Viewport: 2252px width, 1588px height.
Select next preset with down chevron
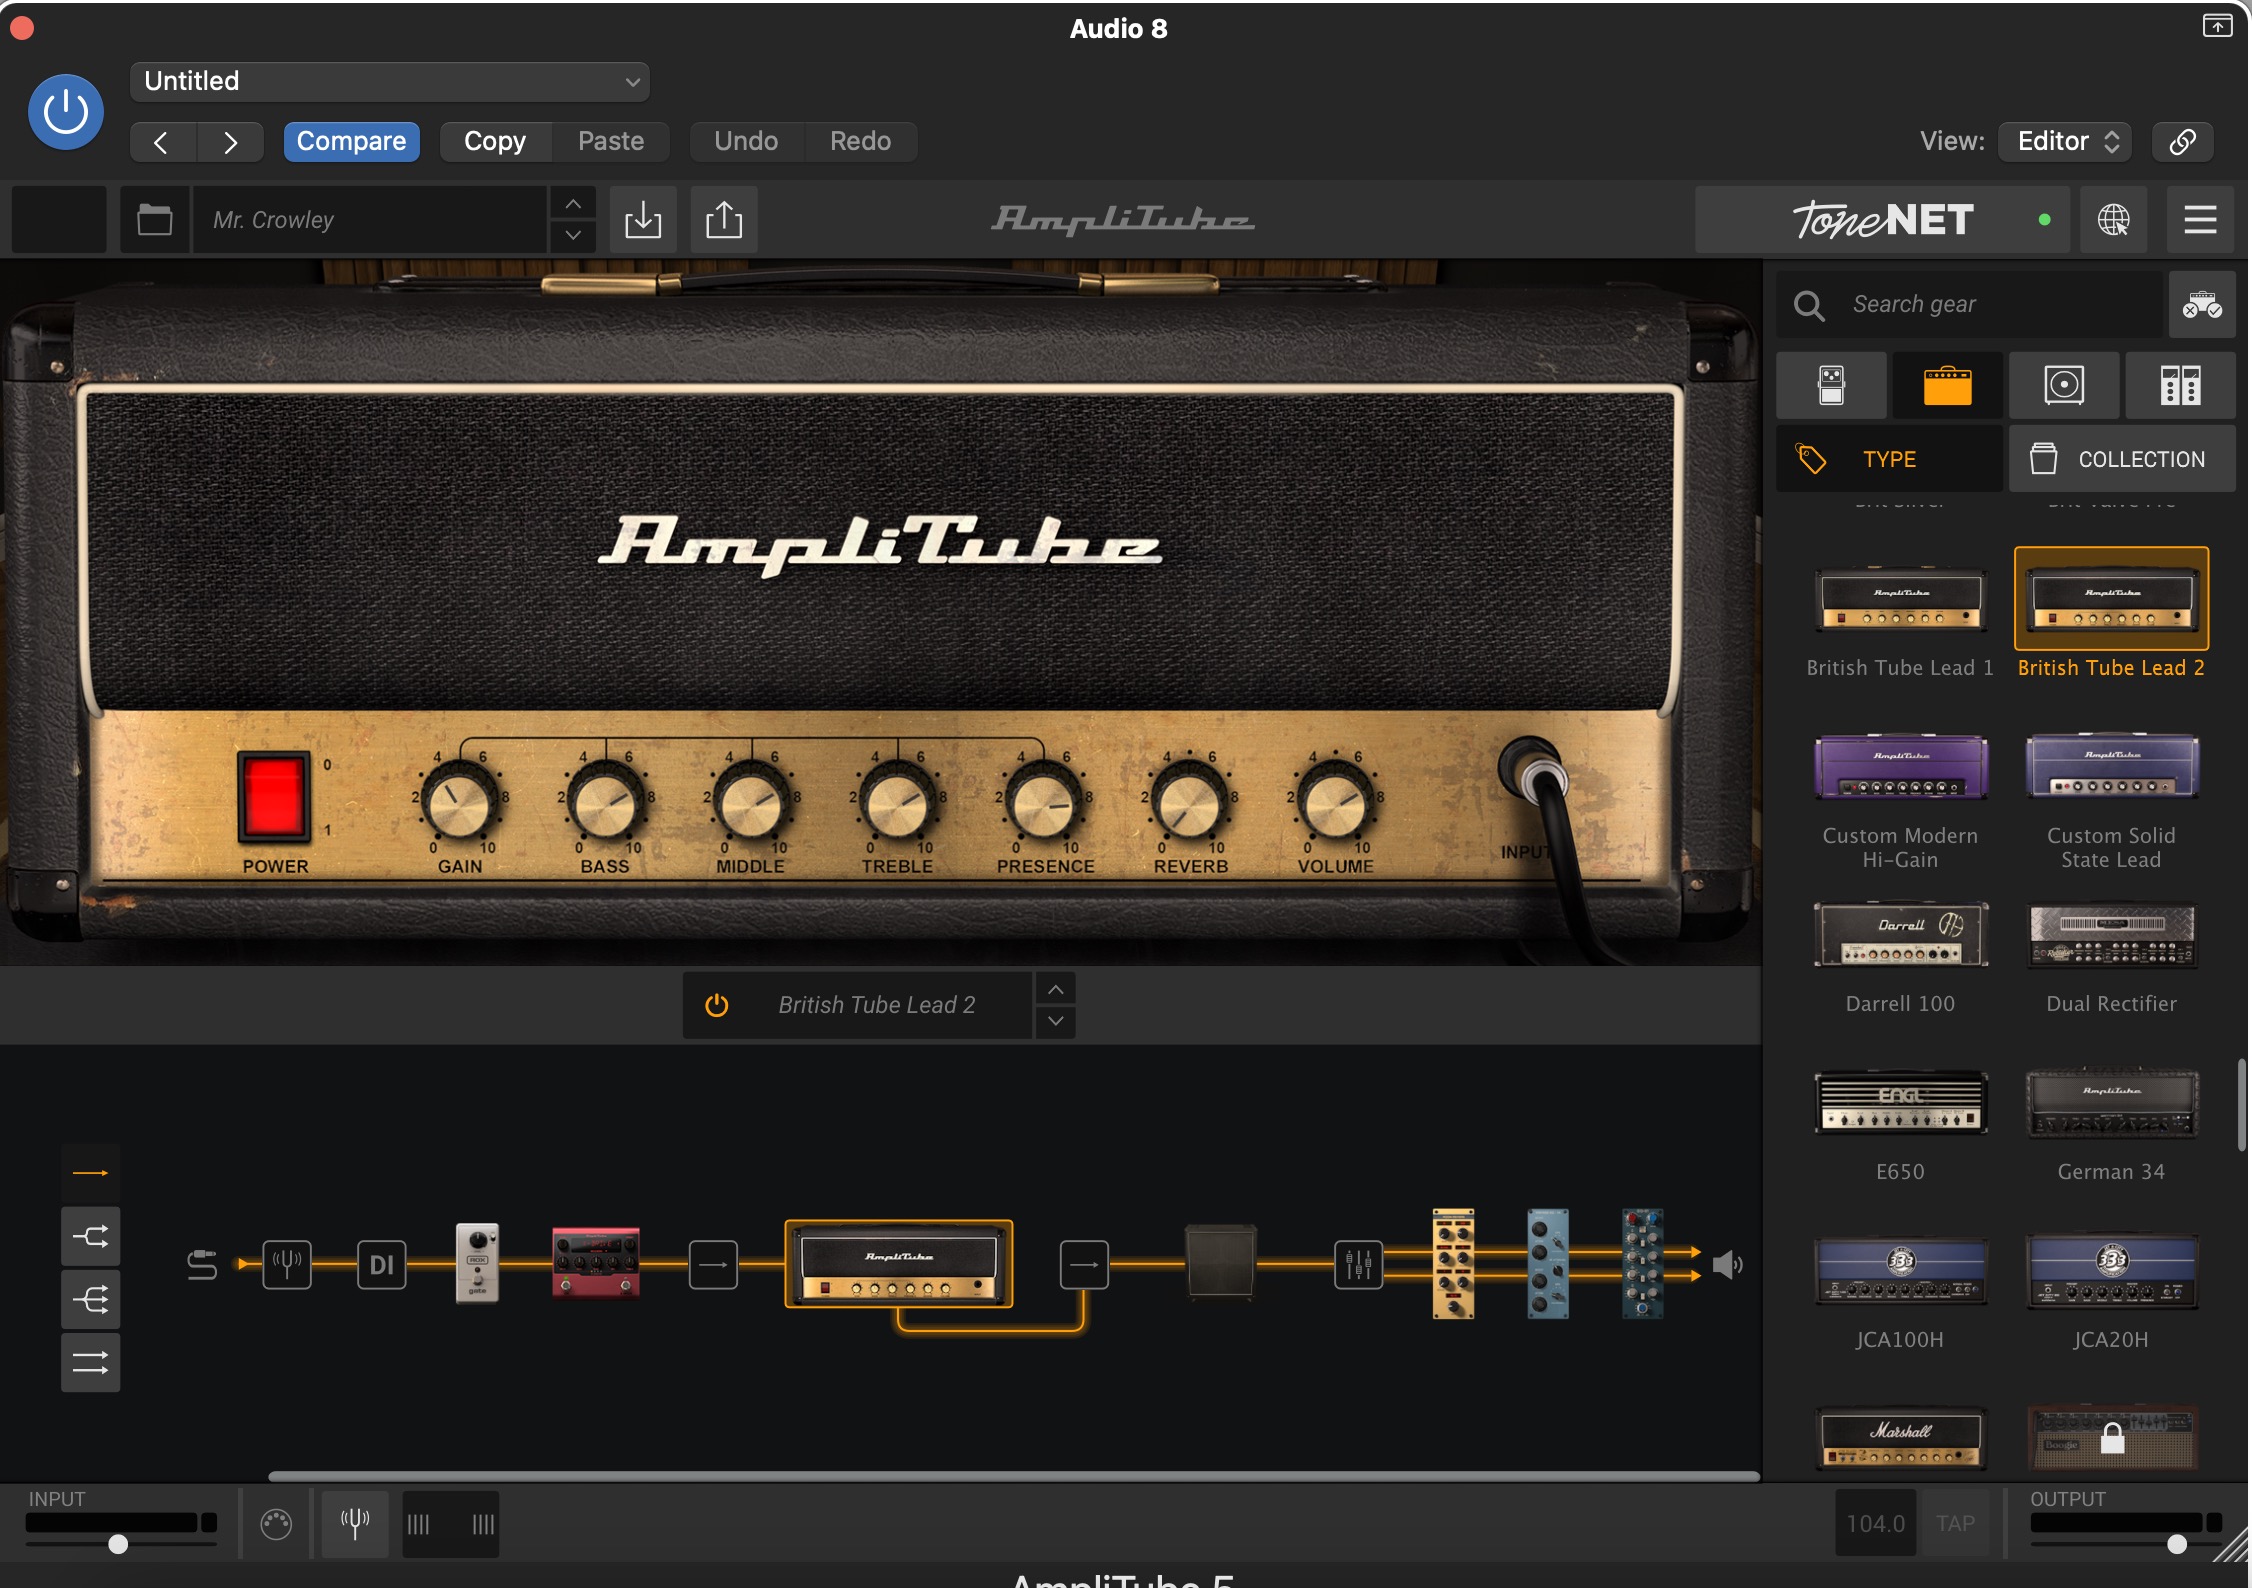point(573,235)
